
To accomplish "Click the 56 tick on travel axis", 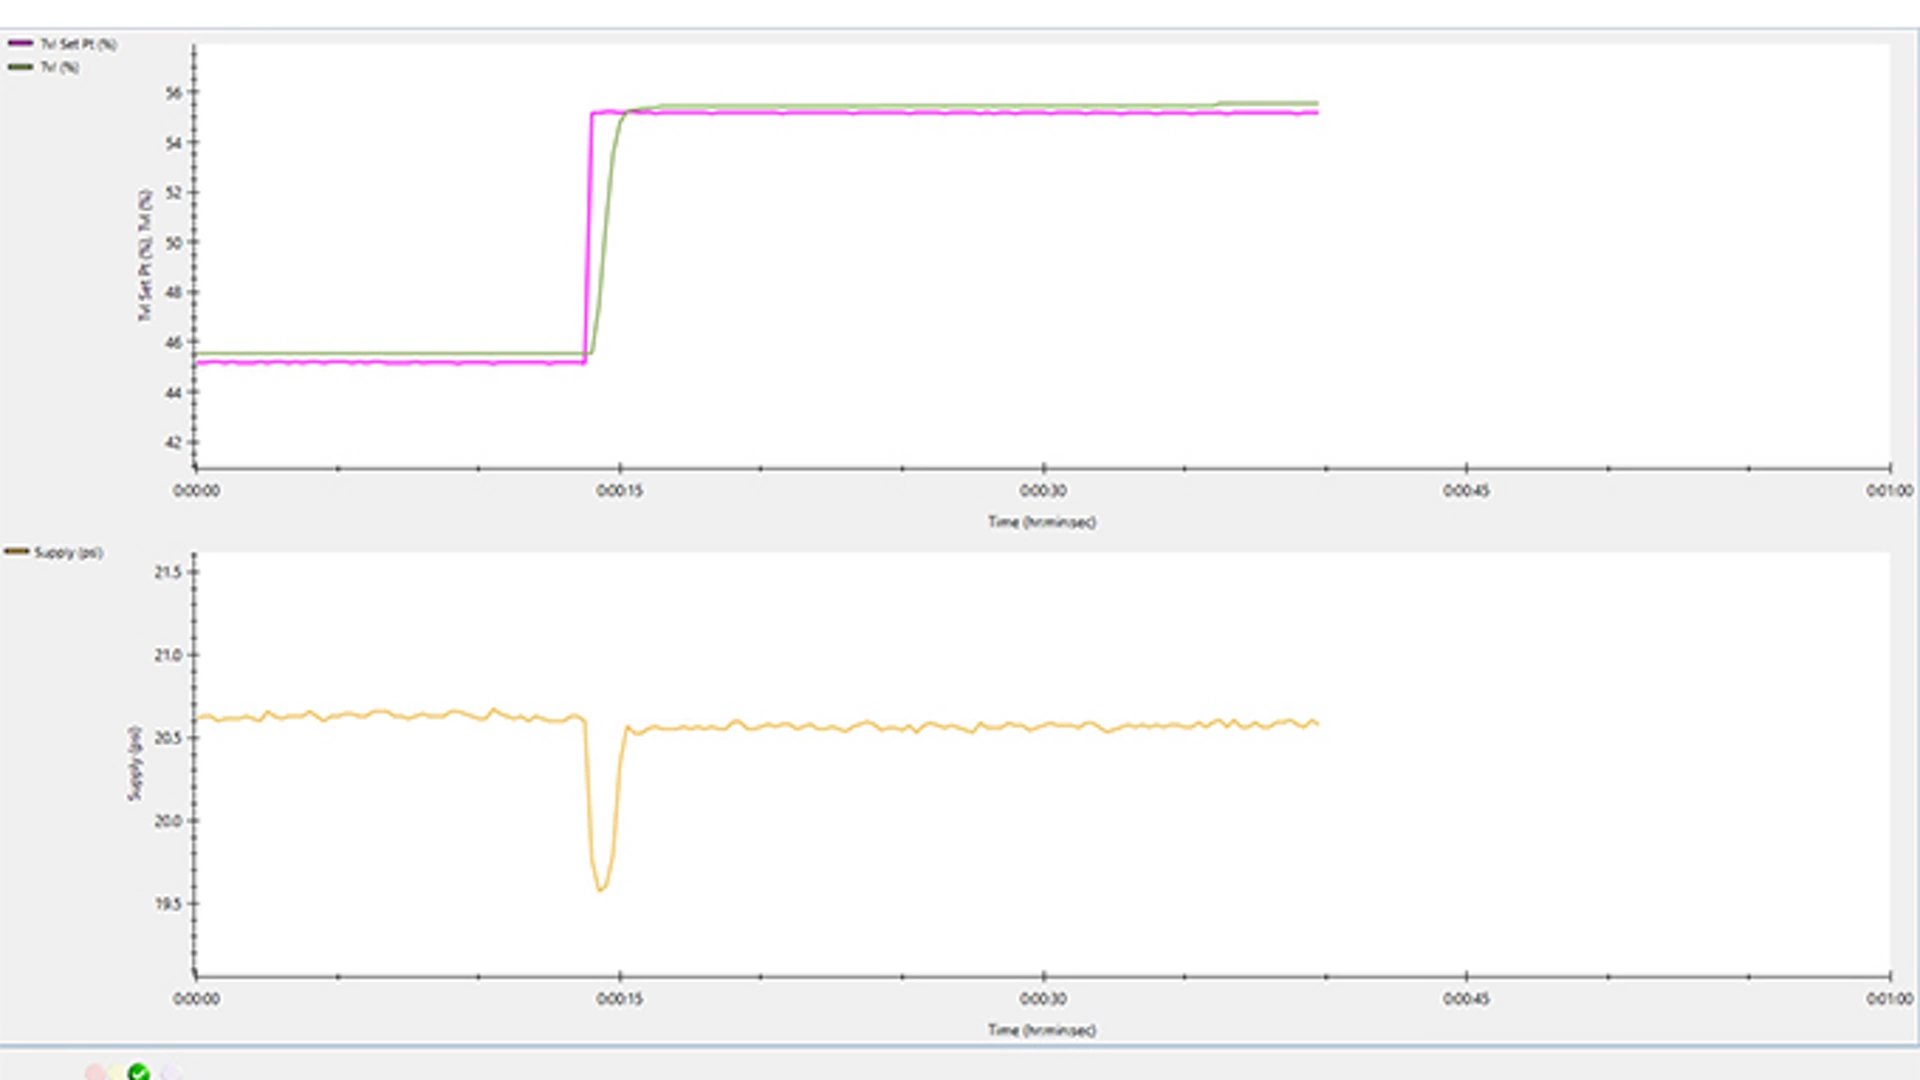I will (174, 93).
